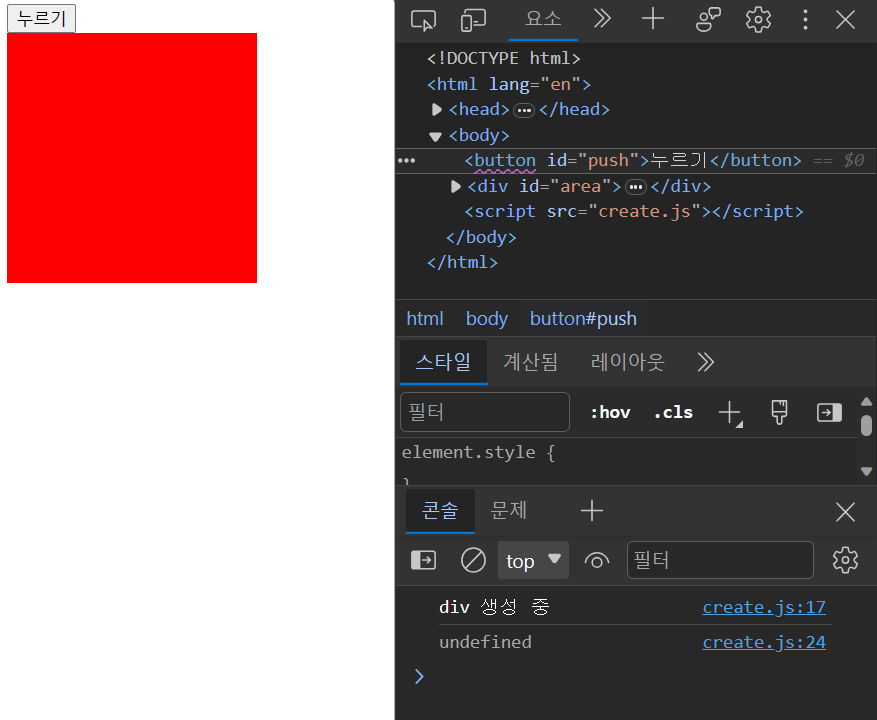The width and height of the screenshot is (877, 720).
Task: Activate the inspect element picker icon
Action: [423, 20]
